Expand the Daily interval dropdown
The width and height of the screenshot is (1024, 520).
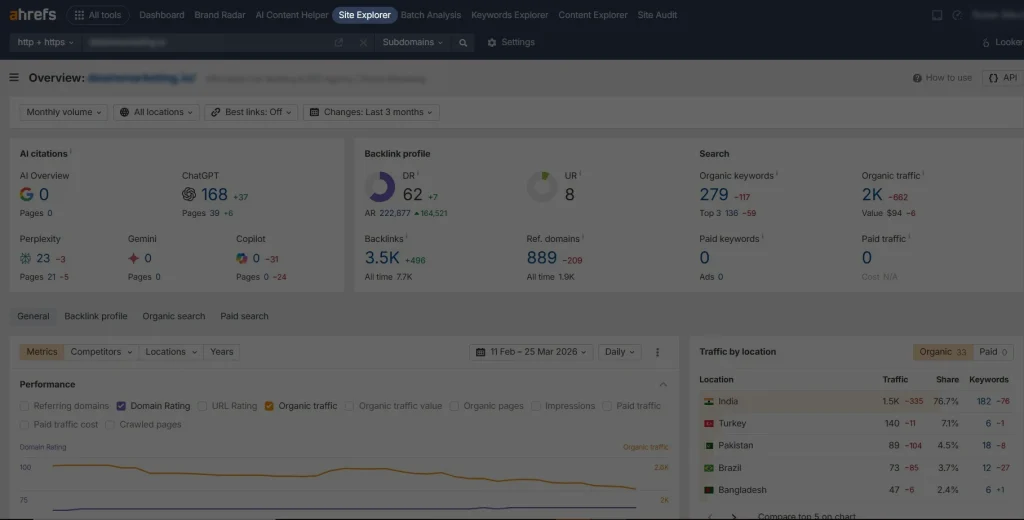click(619, 352)
